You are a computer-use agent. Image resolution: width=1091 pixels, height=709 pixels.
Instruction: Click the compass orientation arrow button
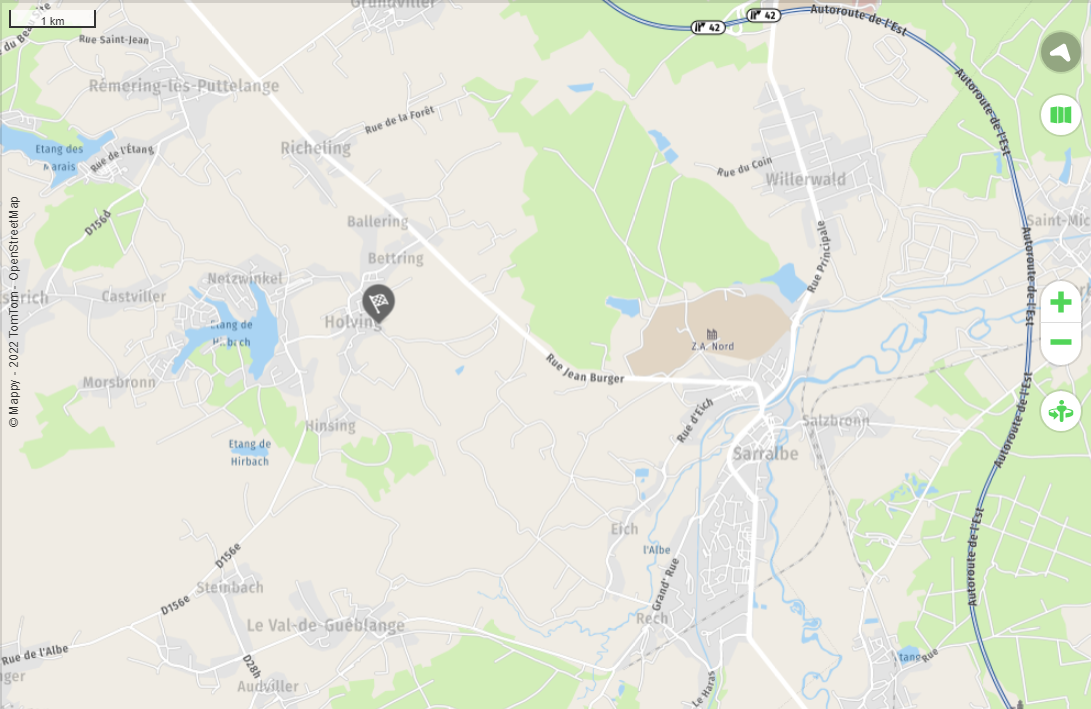click(x=1060, y=52)
